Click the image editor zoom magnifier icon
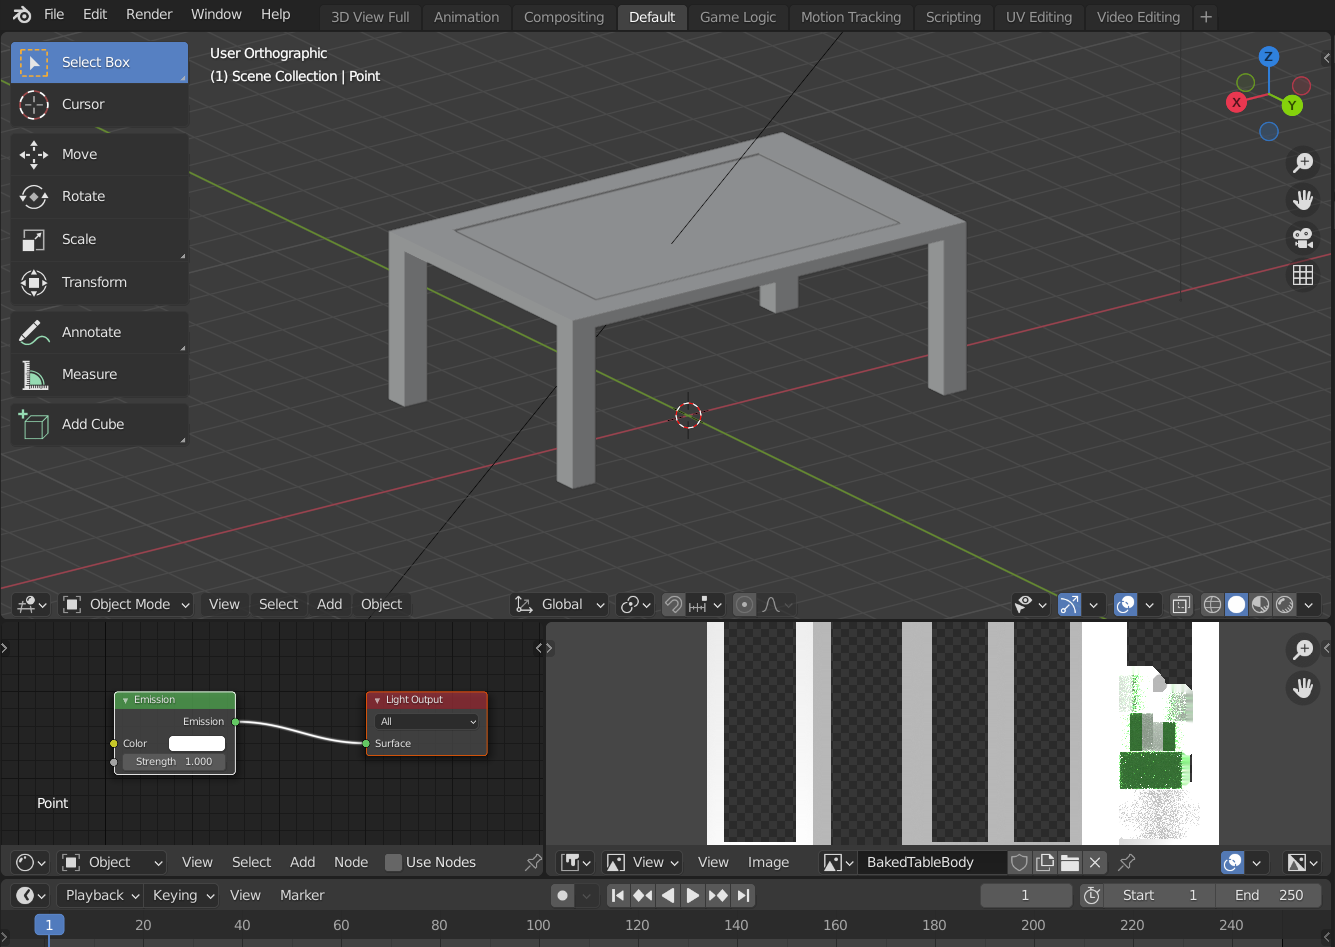The image size is (1335, 947). click(1303, 650)
